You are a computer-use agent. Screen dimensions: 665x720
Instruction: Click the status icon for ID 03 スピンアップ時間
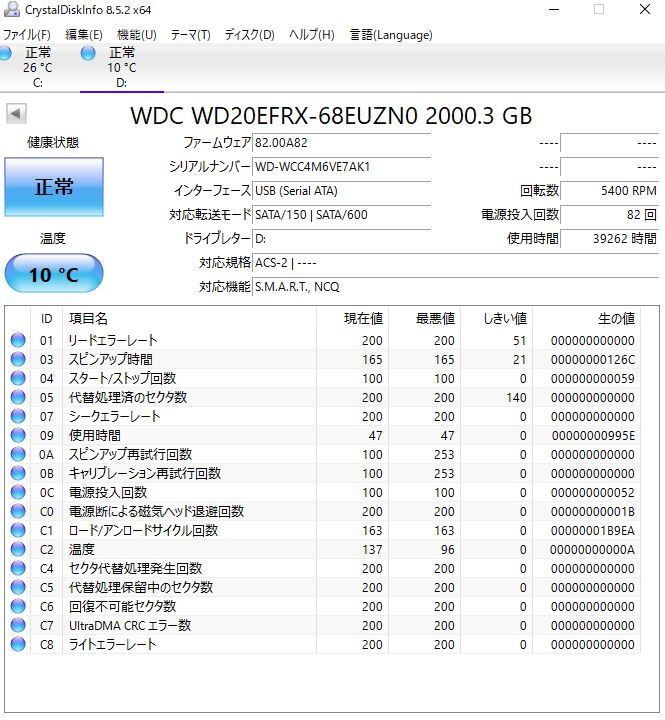(18, 359)
